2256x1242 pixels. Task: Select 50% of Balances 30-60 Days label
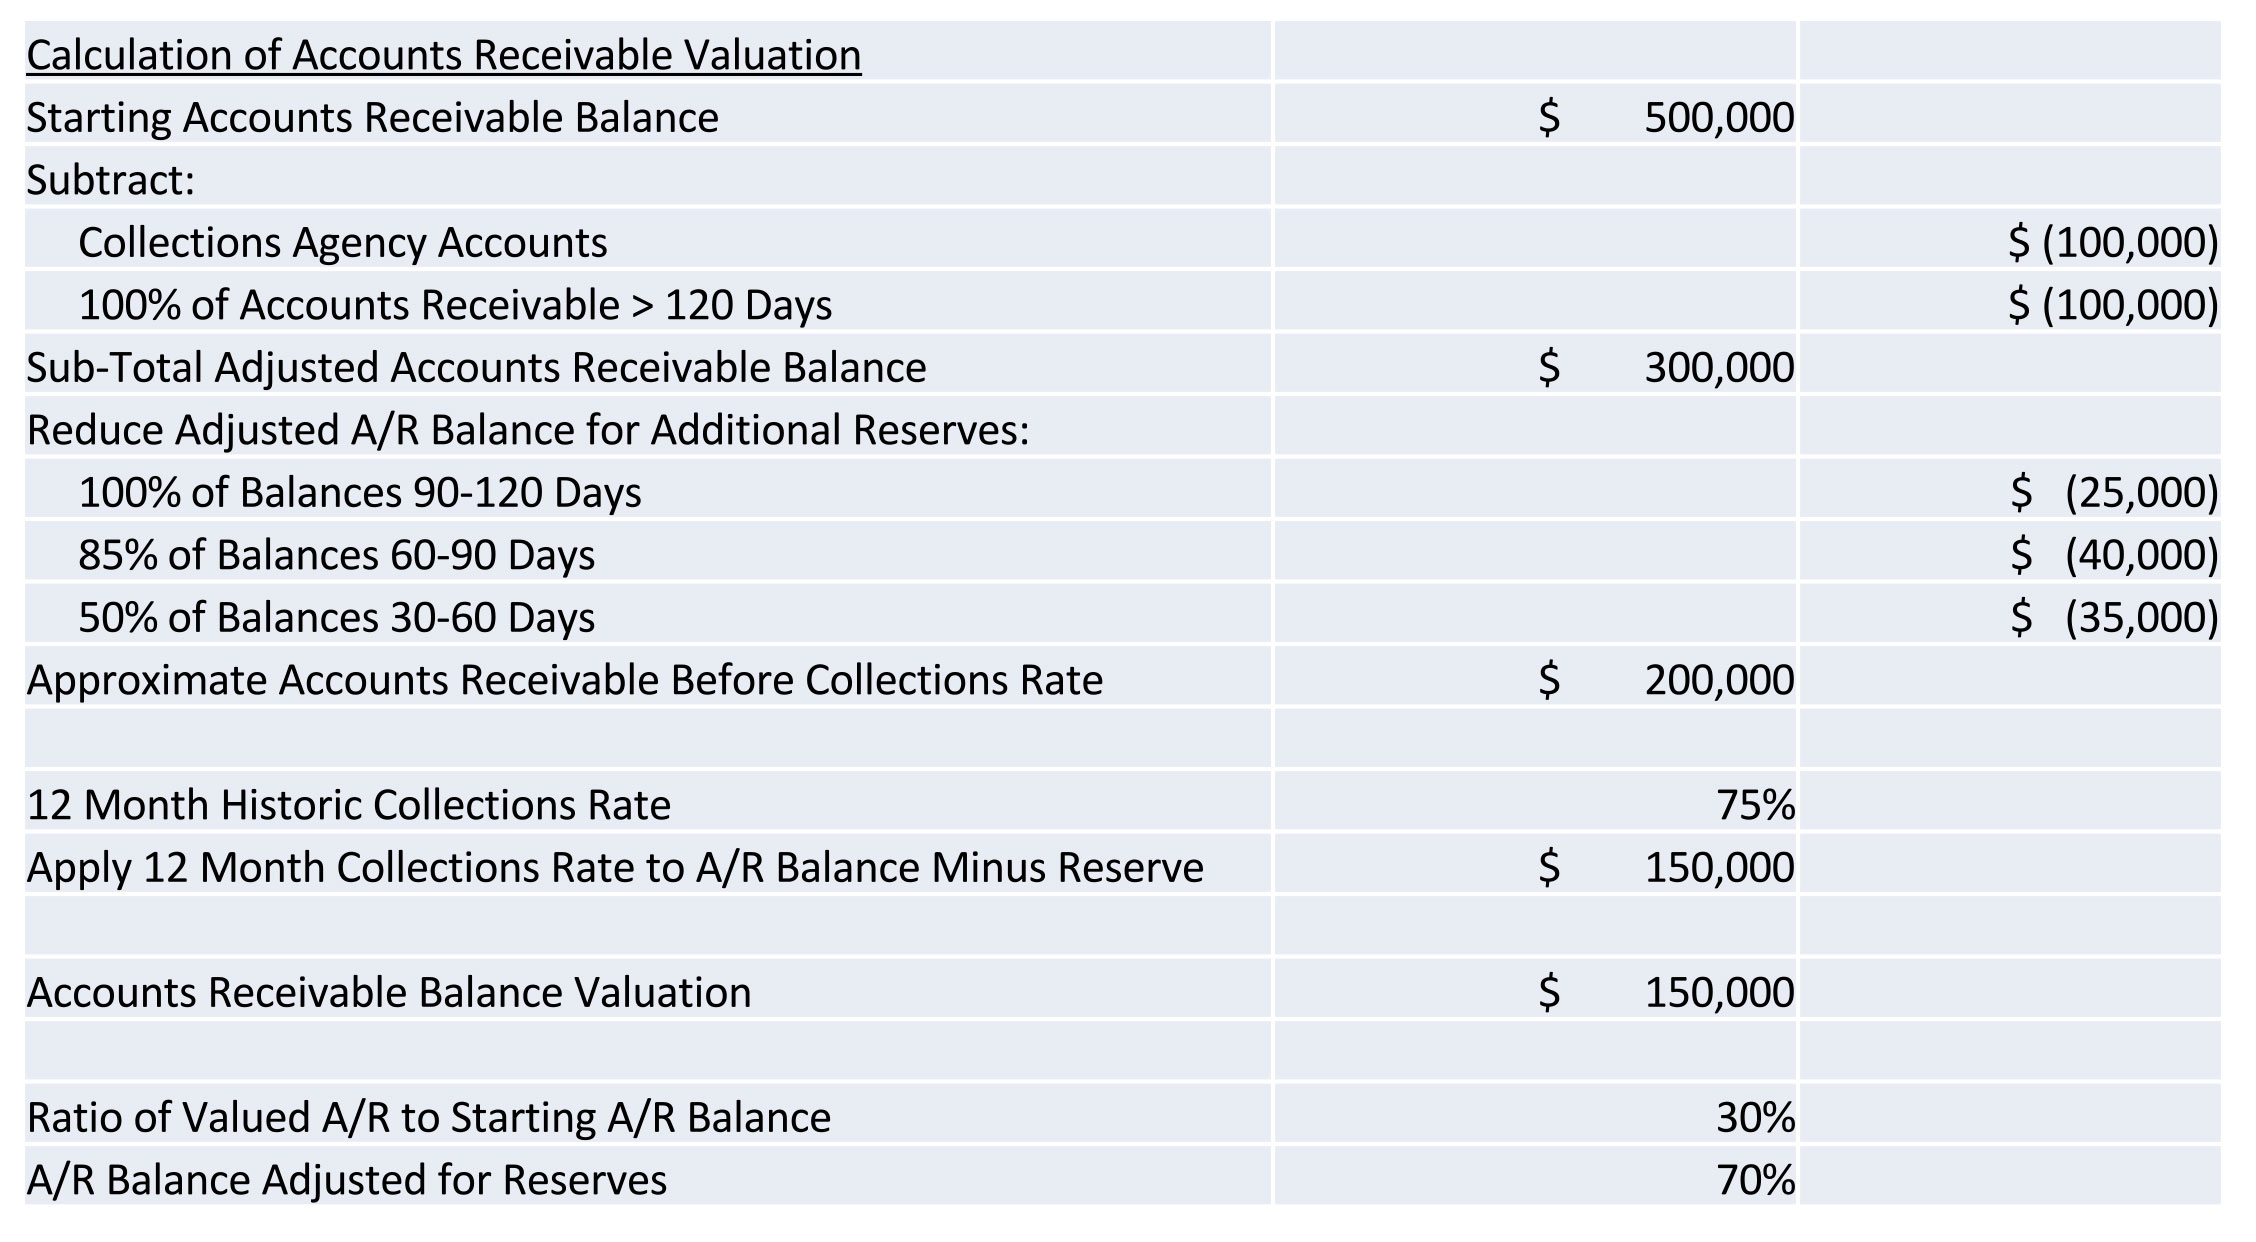[336, 617]
